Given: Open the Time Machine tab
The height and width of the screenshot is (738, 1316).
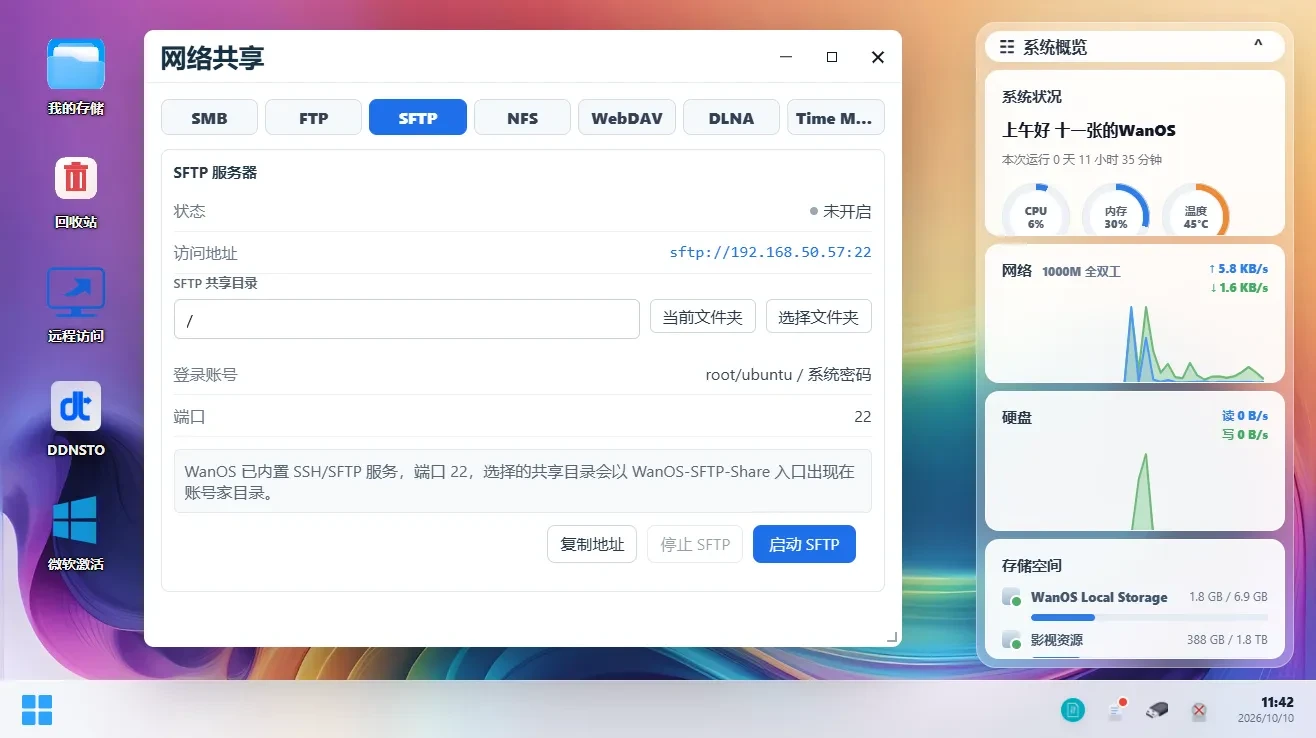Looking at the screenshot, I should [835, 117].
